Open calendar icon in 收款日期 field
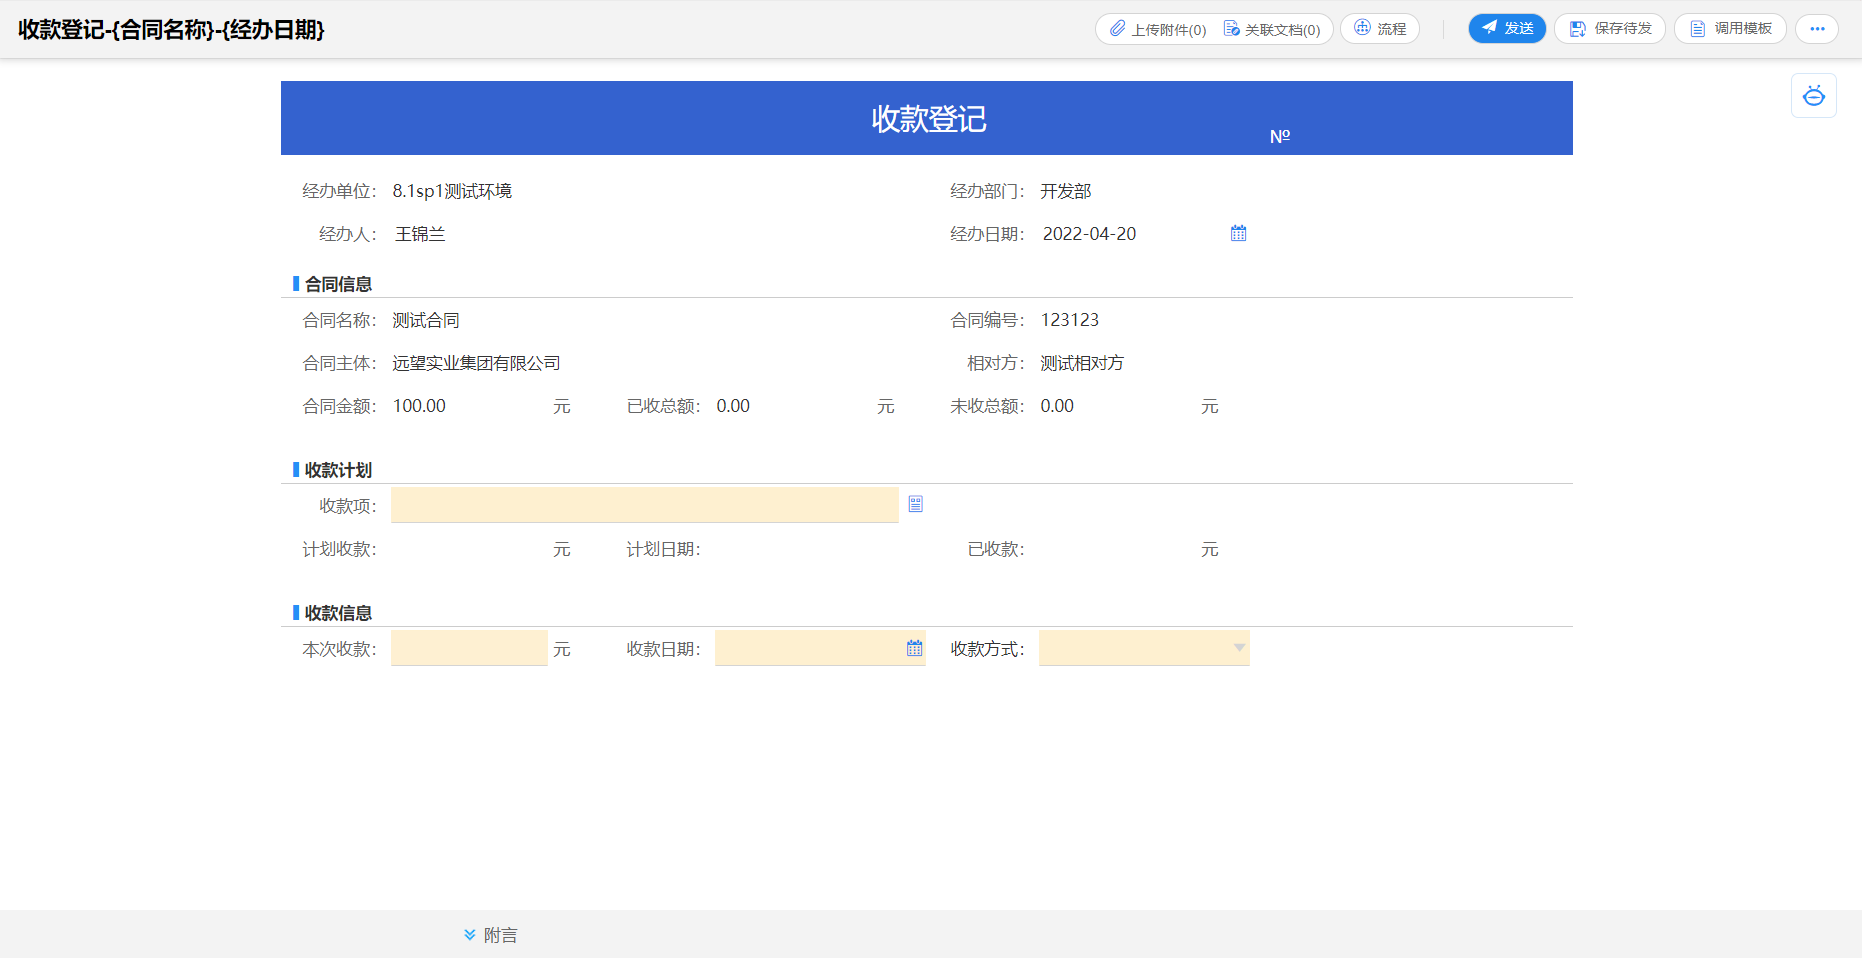Viewport: 1862px width, 958px height. pos(915,648)
